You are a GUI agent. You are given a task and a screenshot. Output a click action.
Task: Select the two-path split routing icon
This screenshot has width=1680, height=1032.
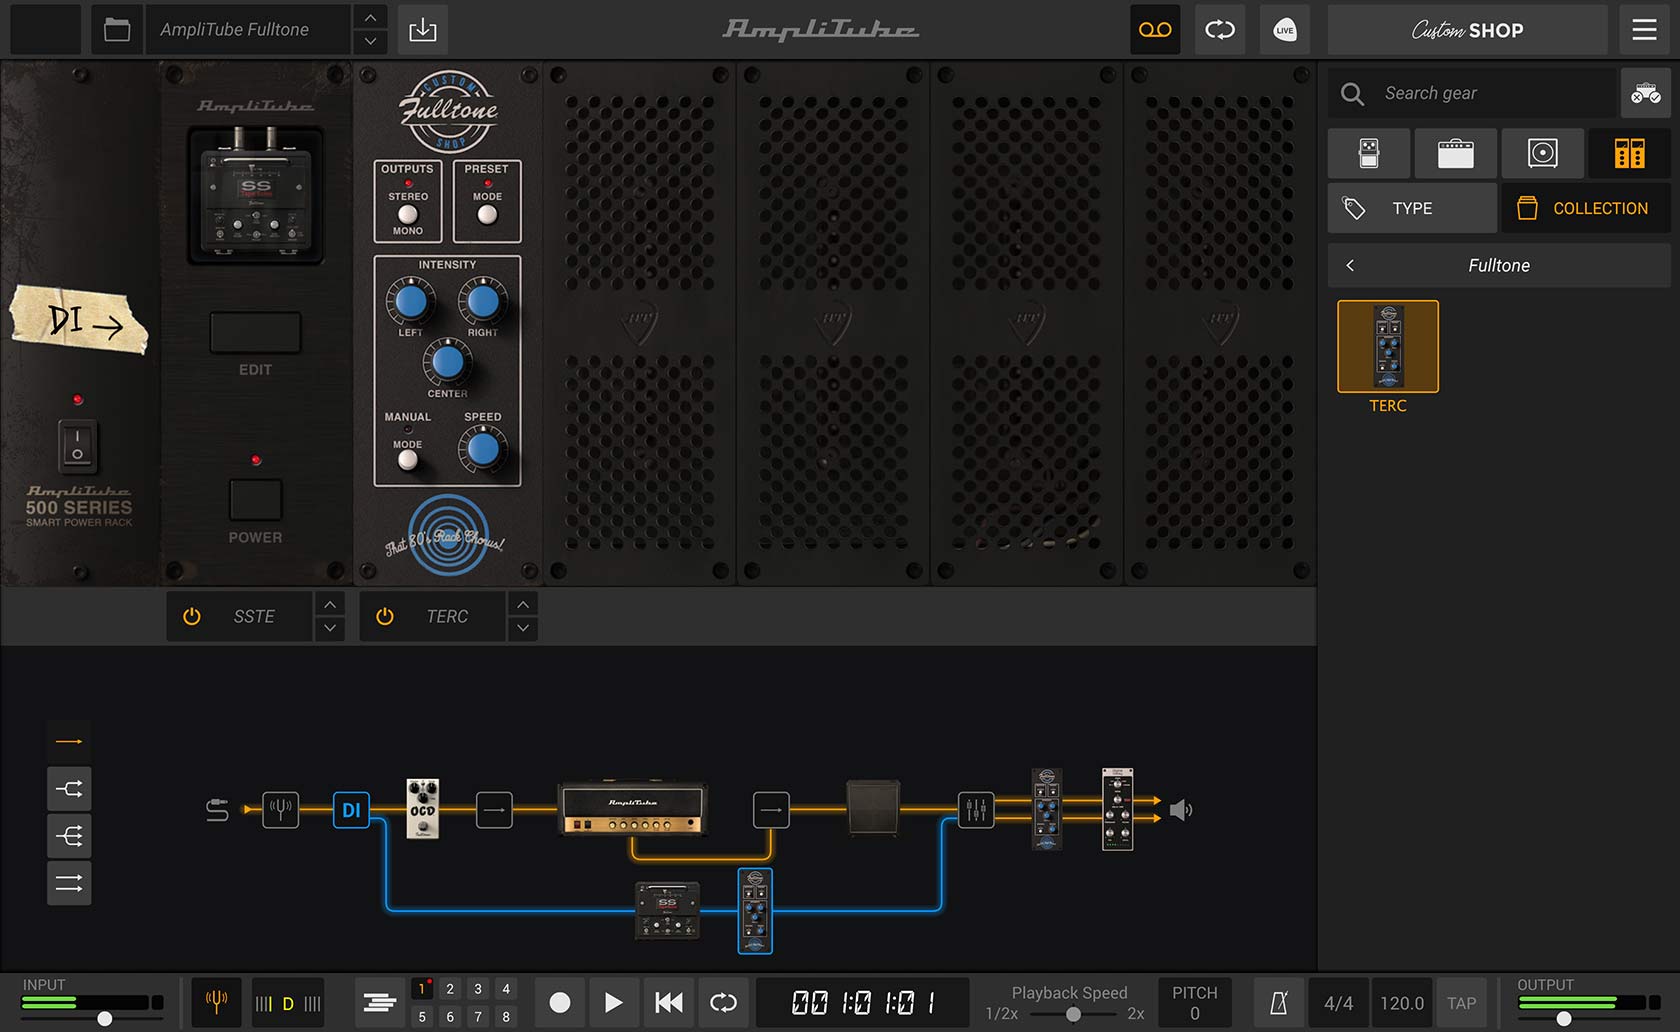(69, 789)
